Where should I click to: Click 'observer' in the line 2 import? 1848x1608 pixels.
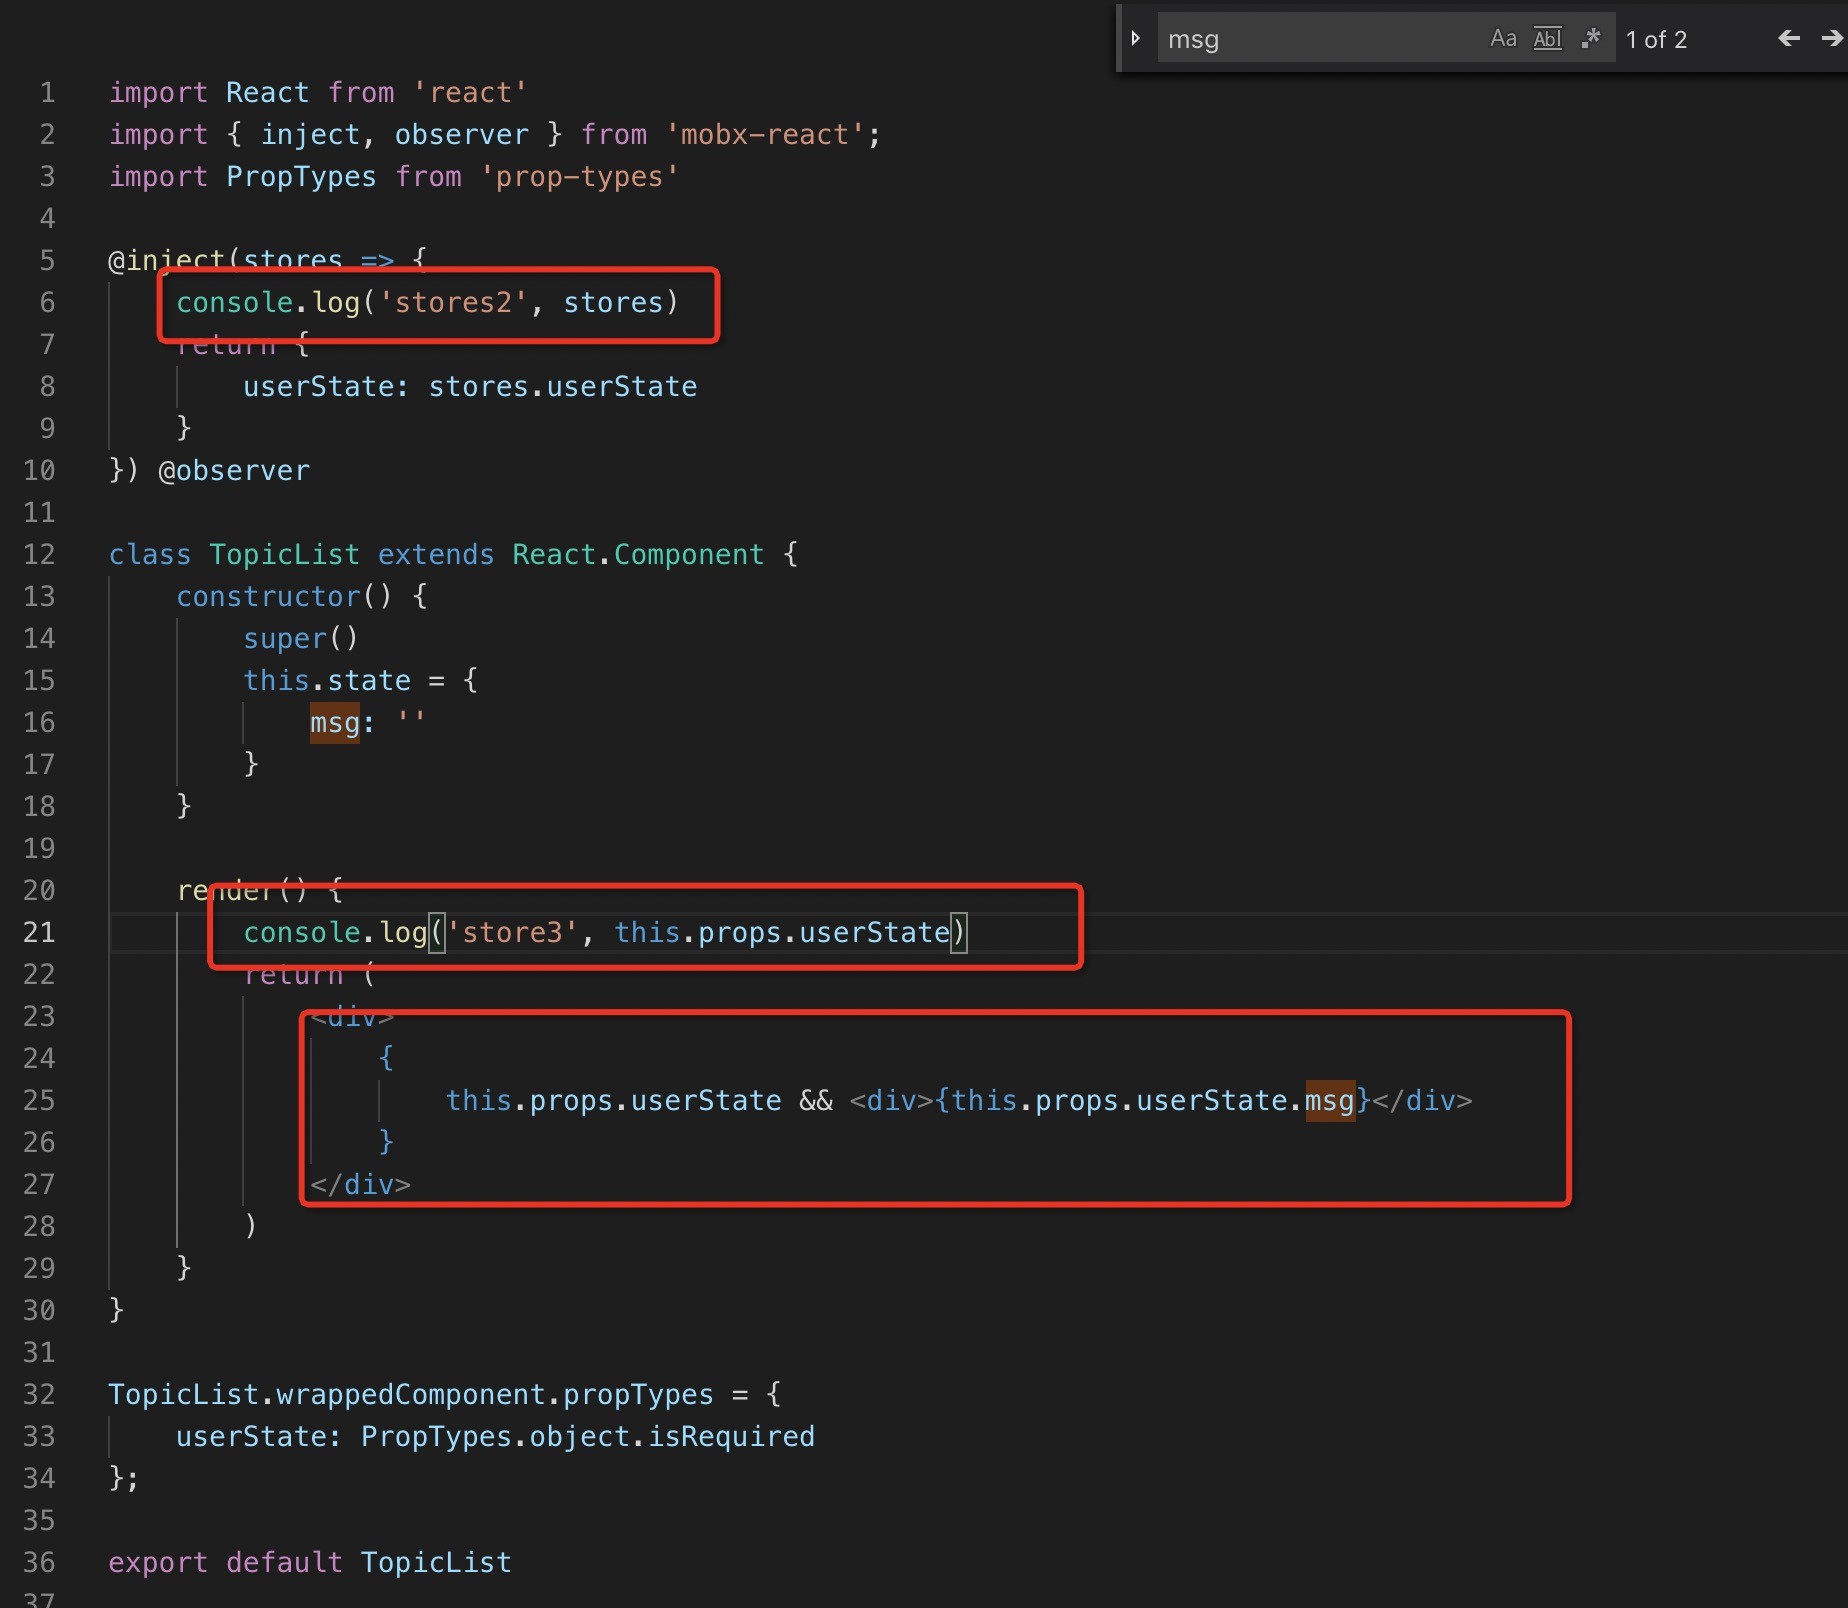coord(462,135)
